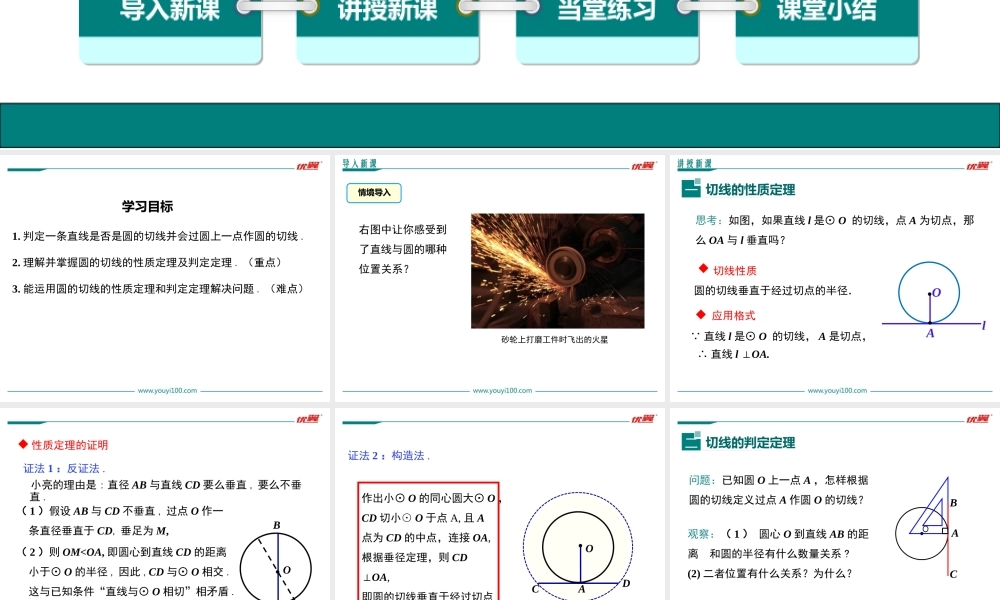Open the www.youyi100.com link on the 讲授新课 slide
The width and height of the screenshot is (1000, 600).
pos(835,391)
